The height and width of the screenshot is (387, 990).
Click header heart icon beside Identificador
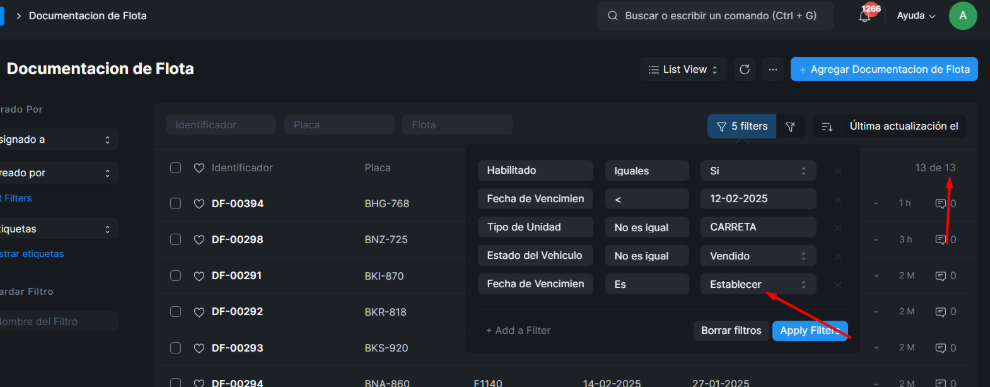click(x=199, y=168)
